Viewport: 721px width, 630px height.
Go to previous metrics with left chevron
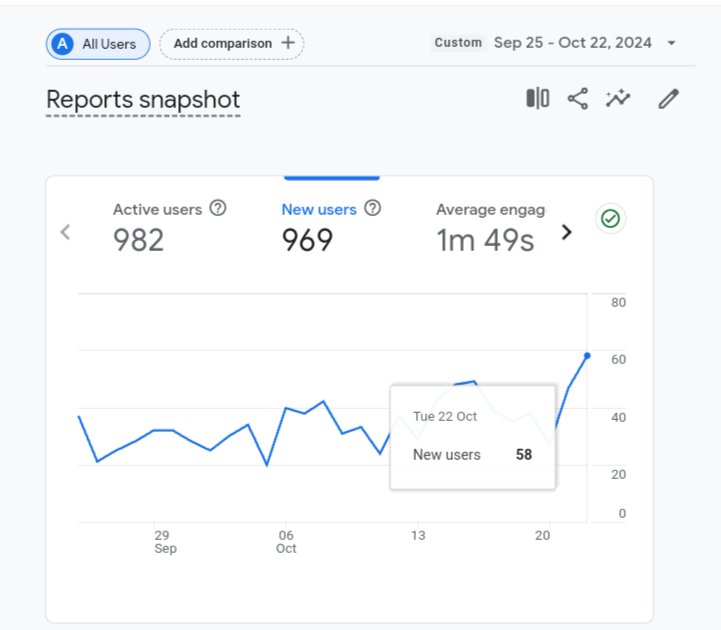pyautogui.click(x=65, y=232)
